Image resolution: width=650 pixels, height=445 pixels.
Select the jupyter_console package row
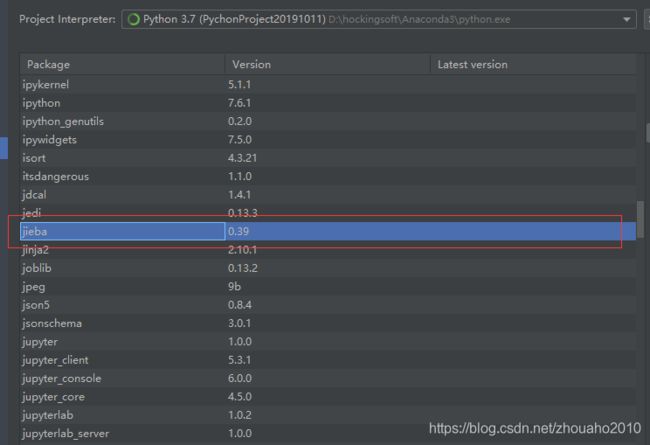point(327,378)
